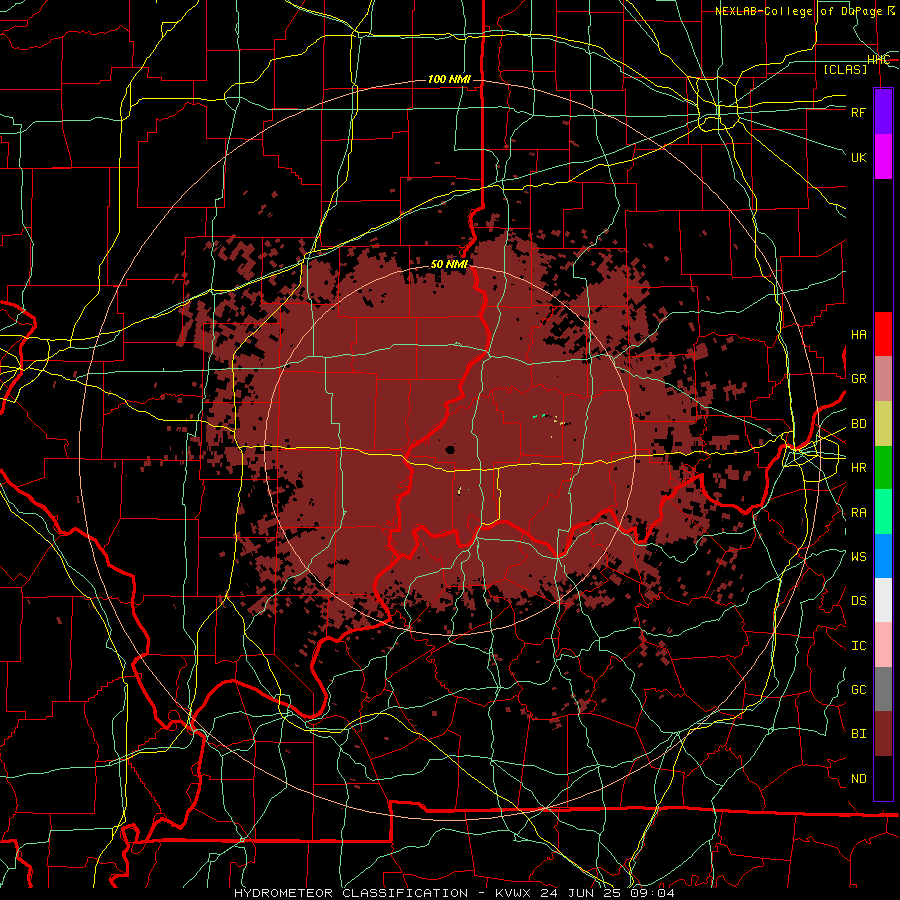Click the "WS" legend label

coord(858,557)
